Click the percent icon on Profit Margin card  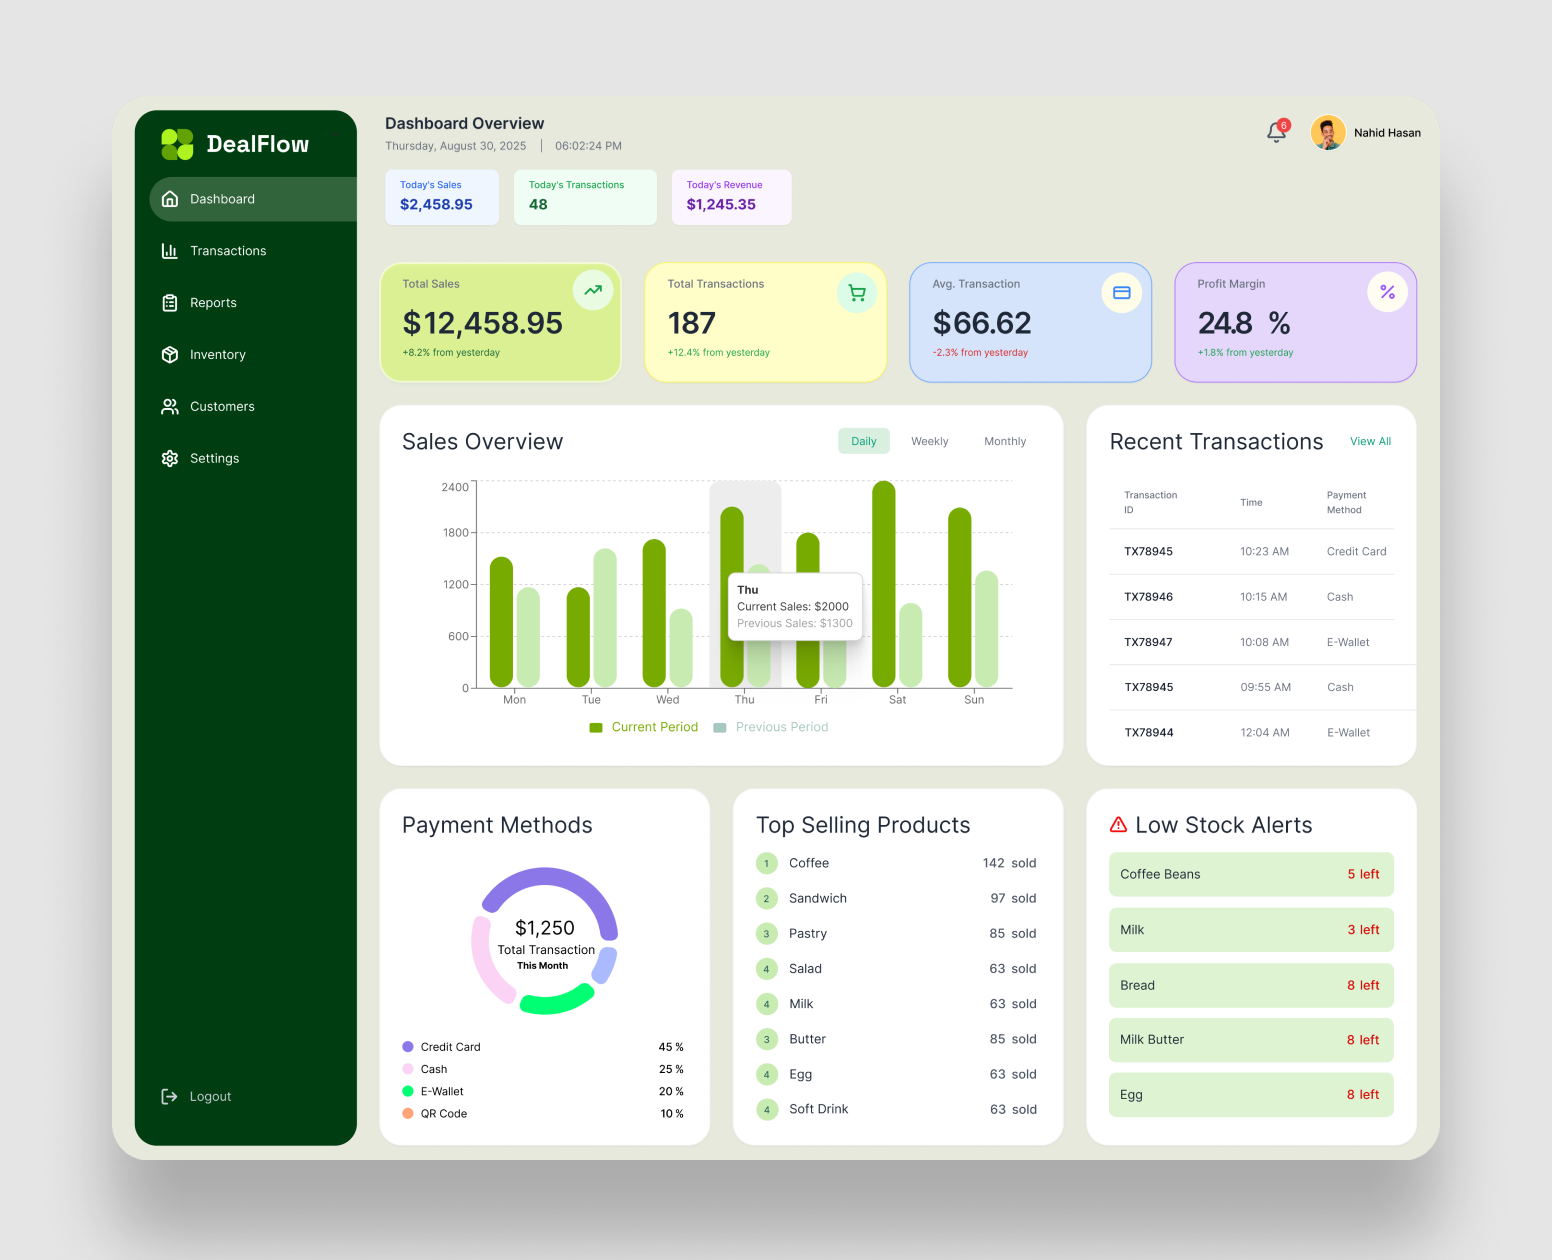pyautogui.click(x=1387, y=292)
